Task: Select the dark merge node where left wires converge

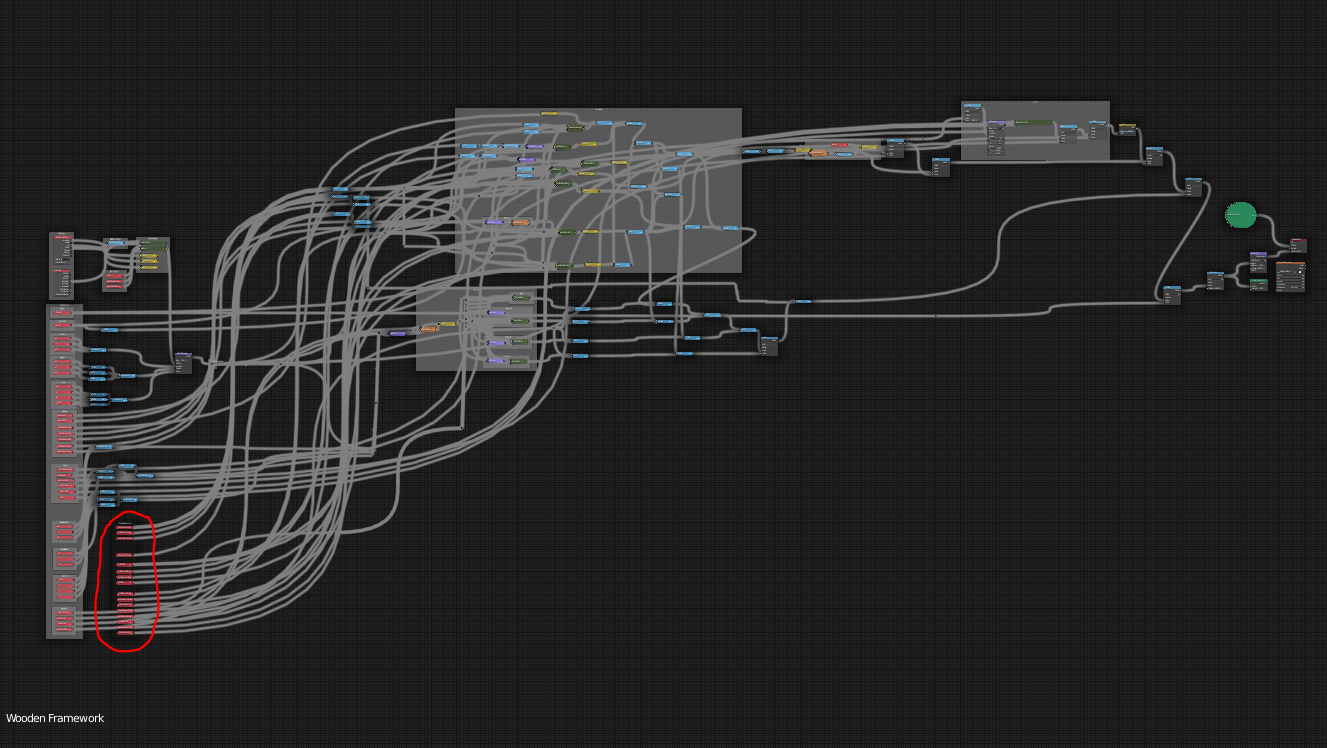Action: click(x=183, y=362)
